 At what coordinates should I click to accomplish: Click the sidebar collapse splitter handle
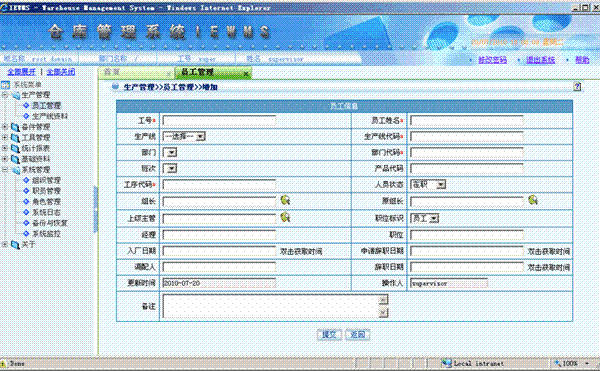click(x=96, y=209)
